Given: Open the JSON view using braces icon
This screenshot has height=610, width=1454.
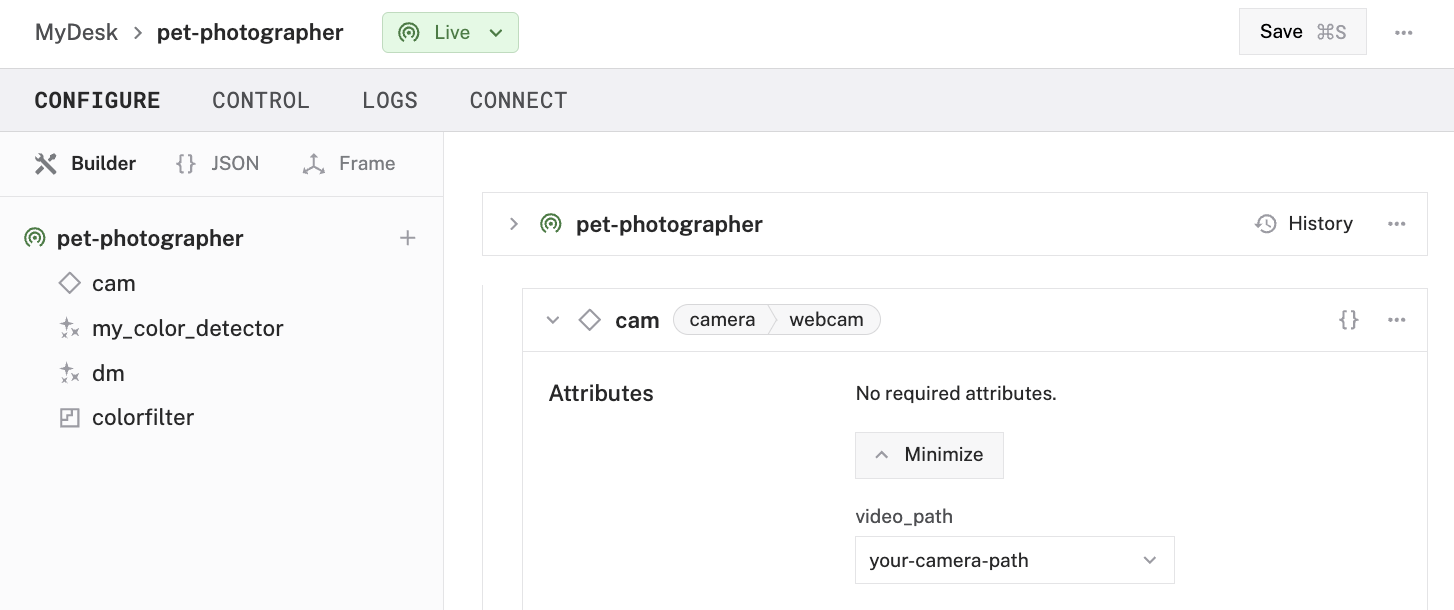Looking at the screenshot, I should click(x=186, y=163).
